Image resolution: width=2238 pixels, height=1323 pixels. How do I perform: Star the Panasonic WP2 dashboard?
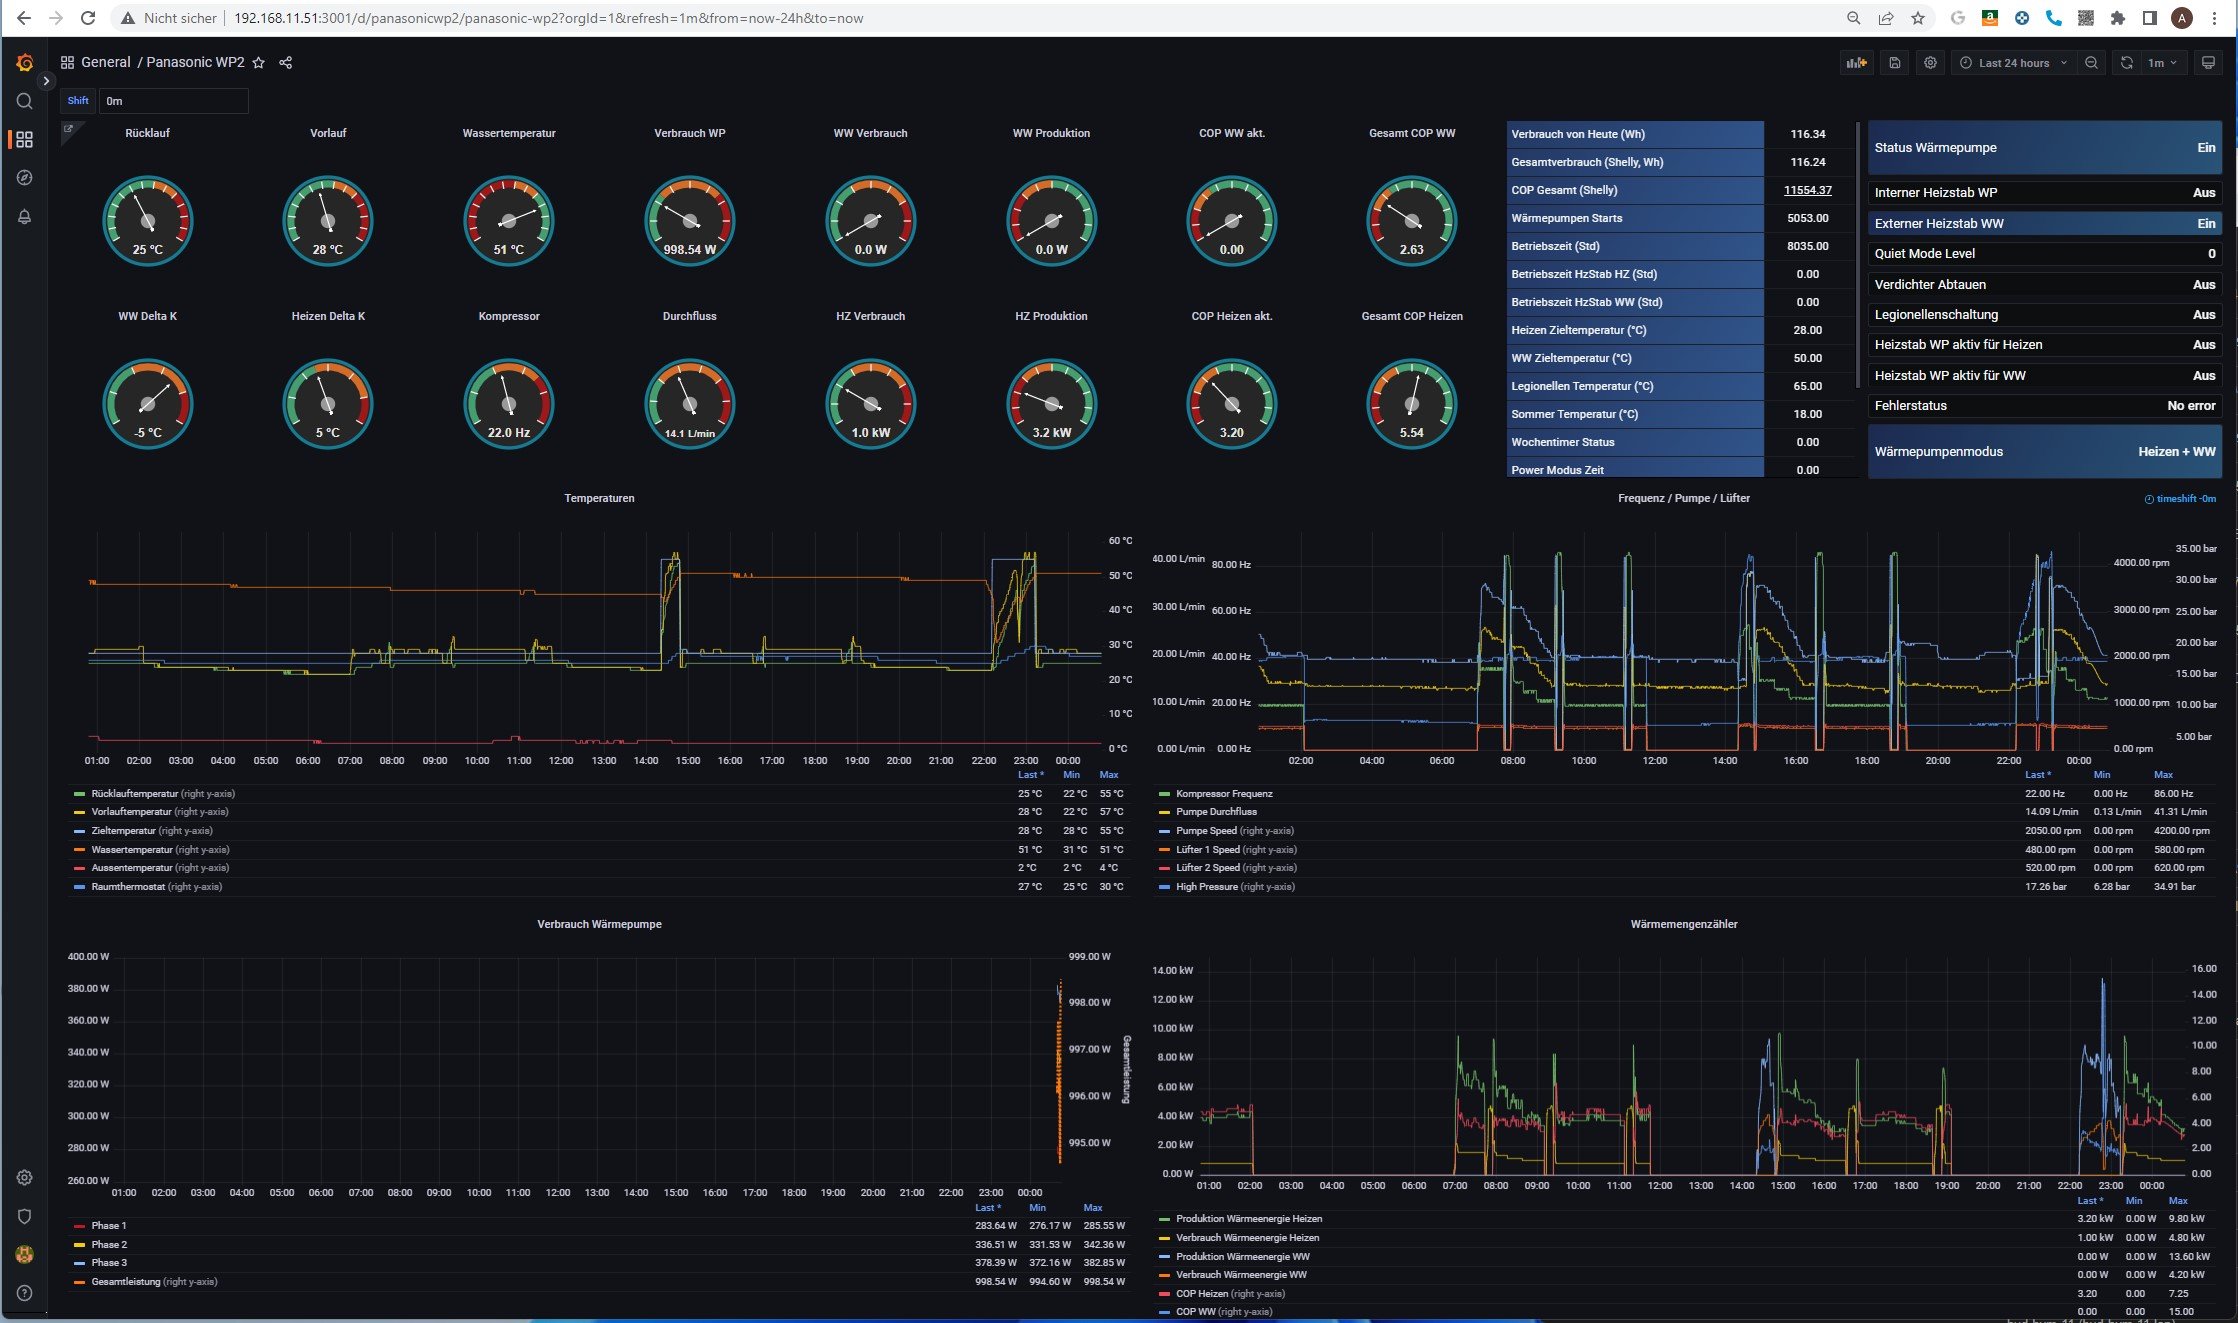[259, 63]
